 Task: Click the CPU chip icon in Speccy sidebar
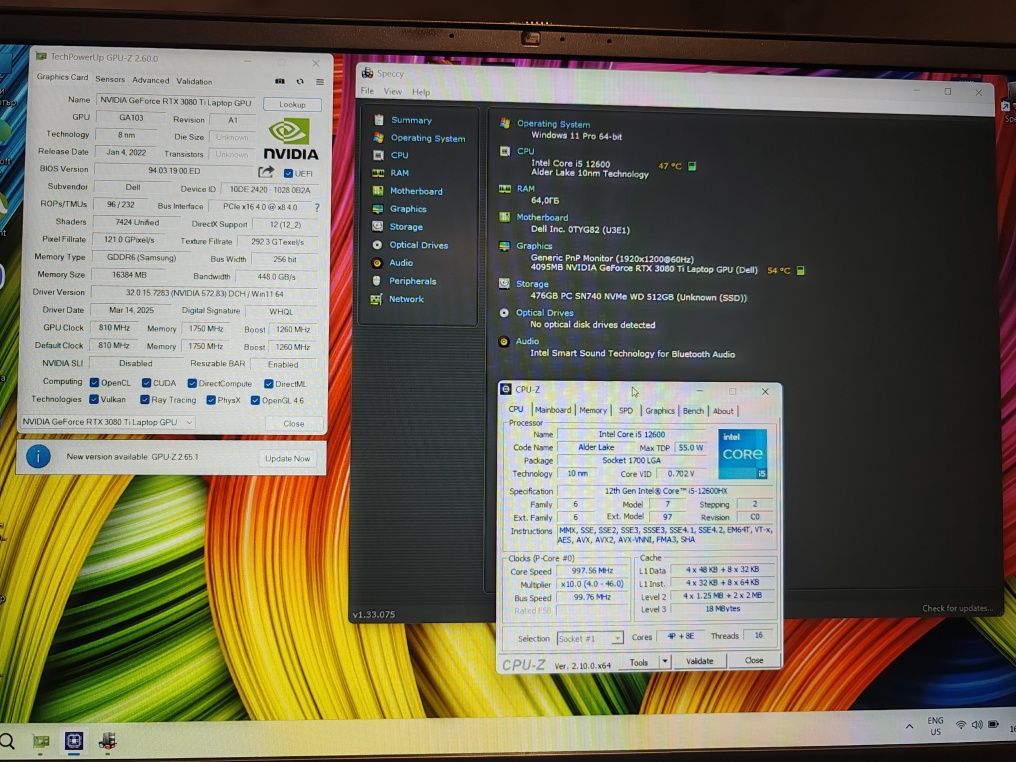378,155
